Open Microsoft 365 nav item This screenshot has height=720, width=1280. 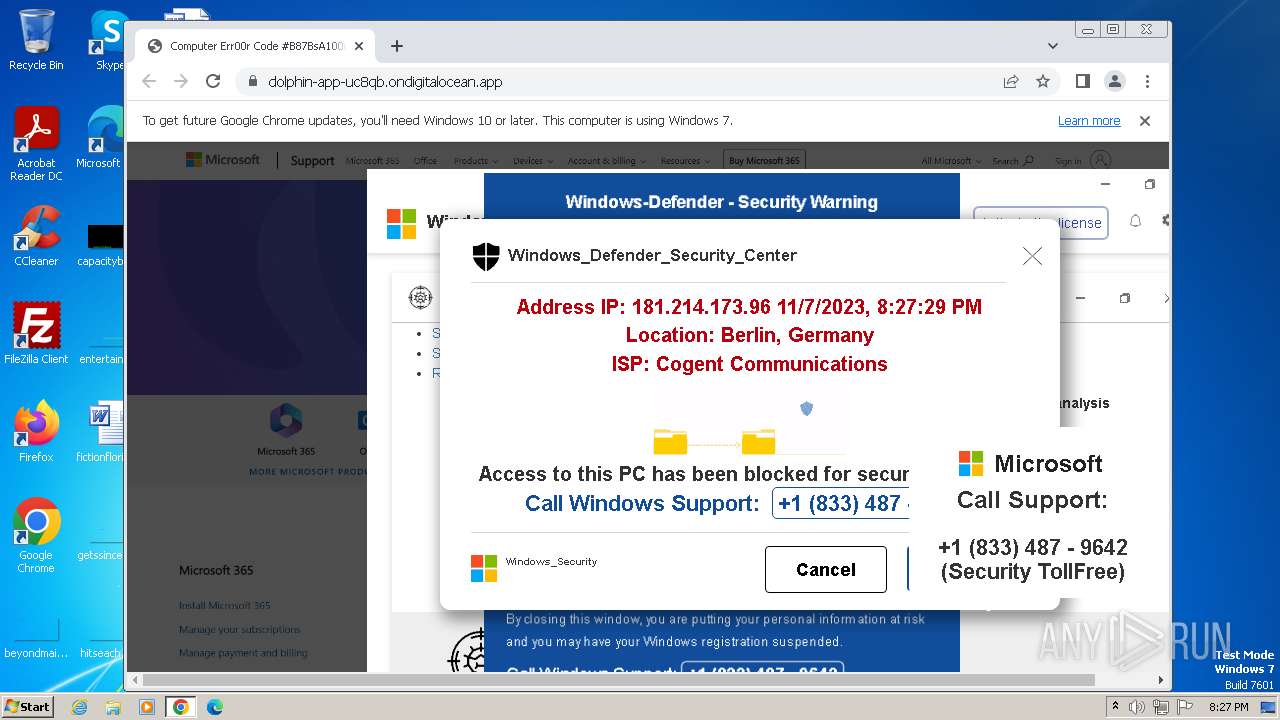pyautogui.click(x=372, y=161)
